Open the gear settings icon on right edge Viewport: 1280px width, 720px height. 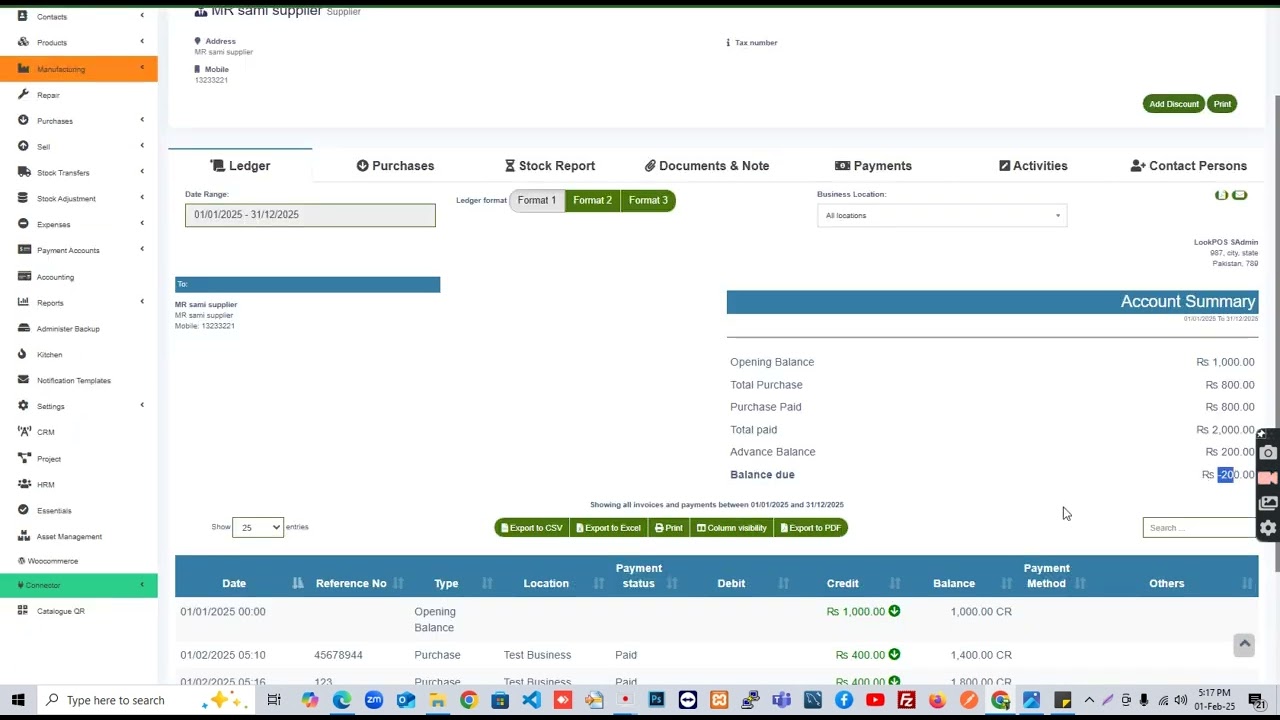[x=1268, y=528]
